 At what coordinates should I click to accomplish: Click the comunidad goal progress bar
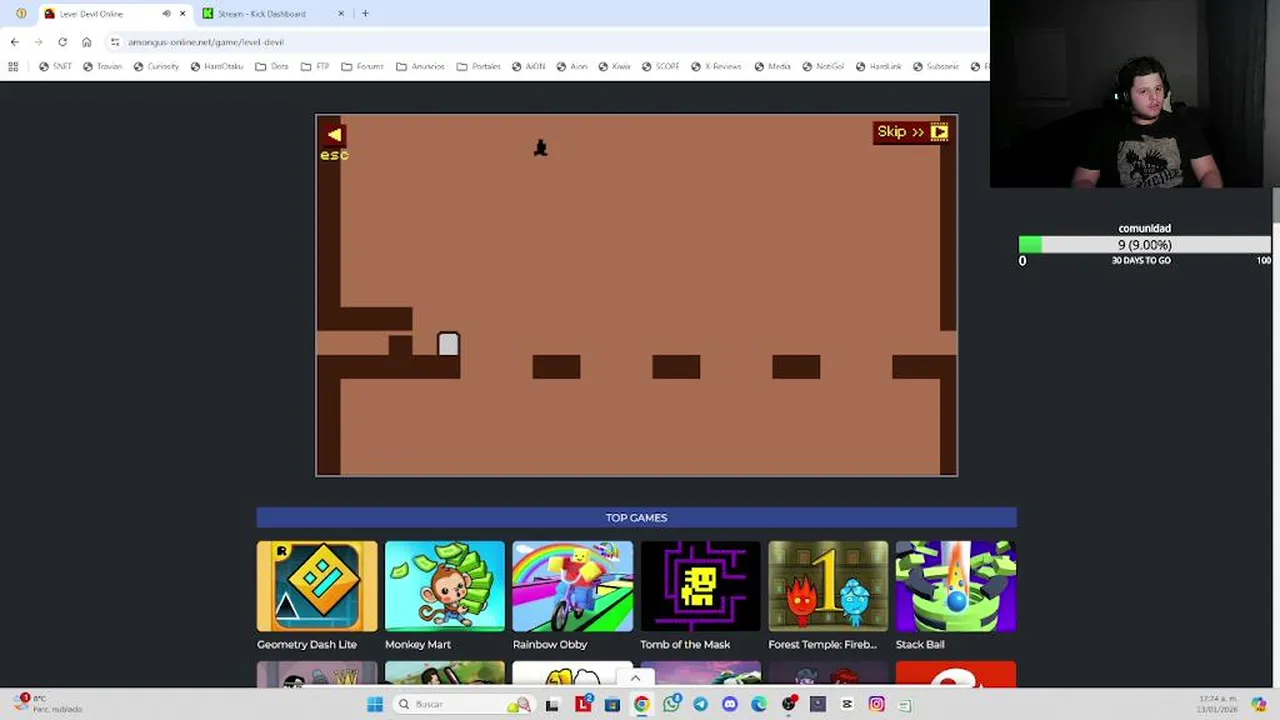(1144, 245)
